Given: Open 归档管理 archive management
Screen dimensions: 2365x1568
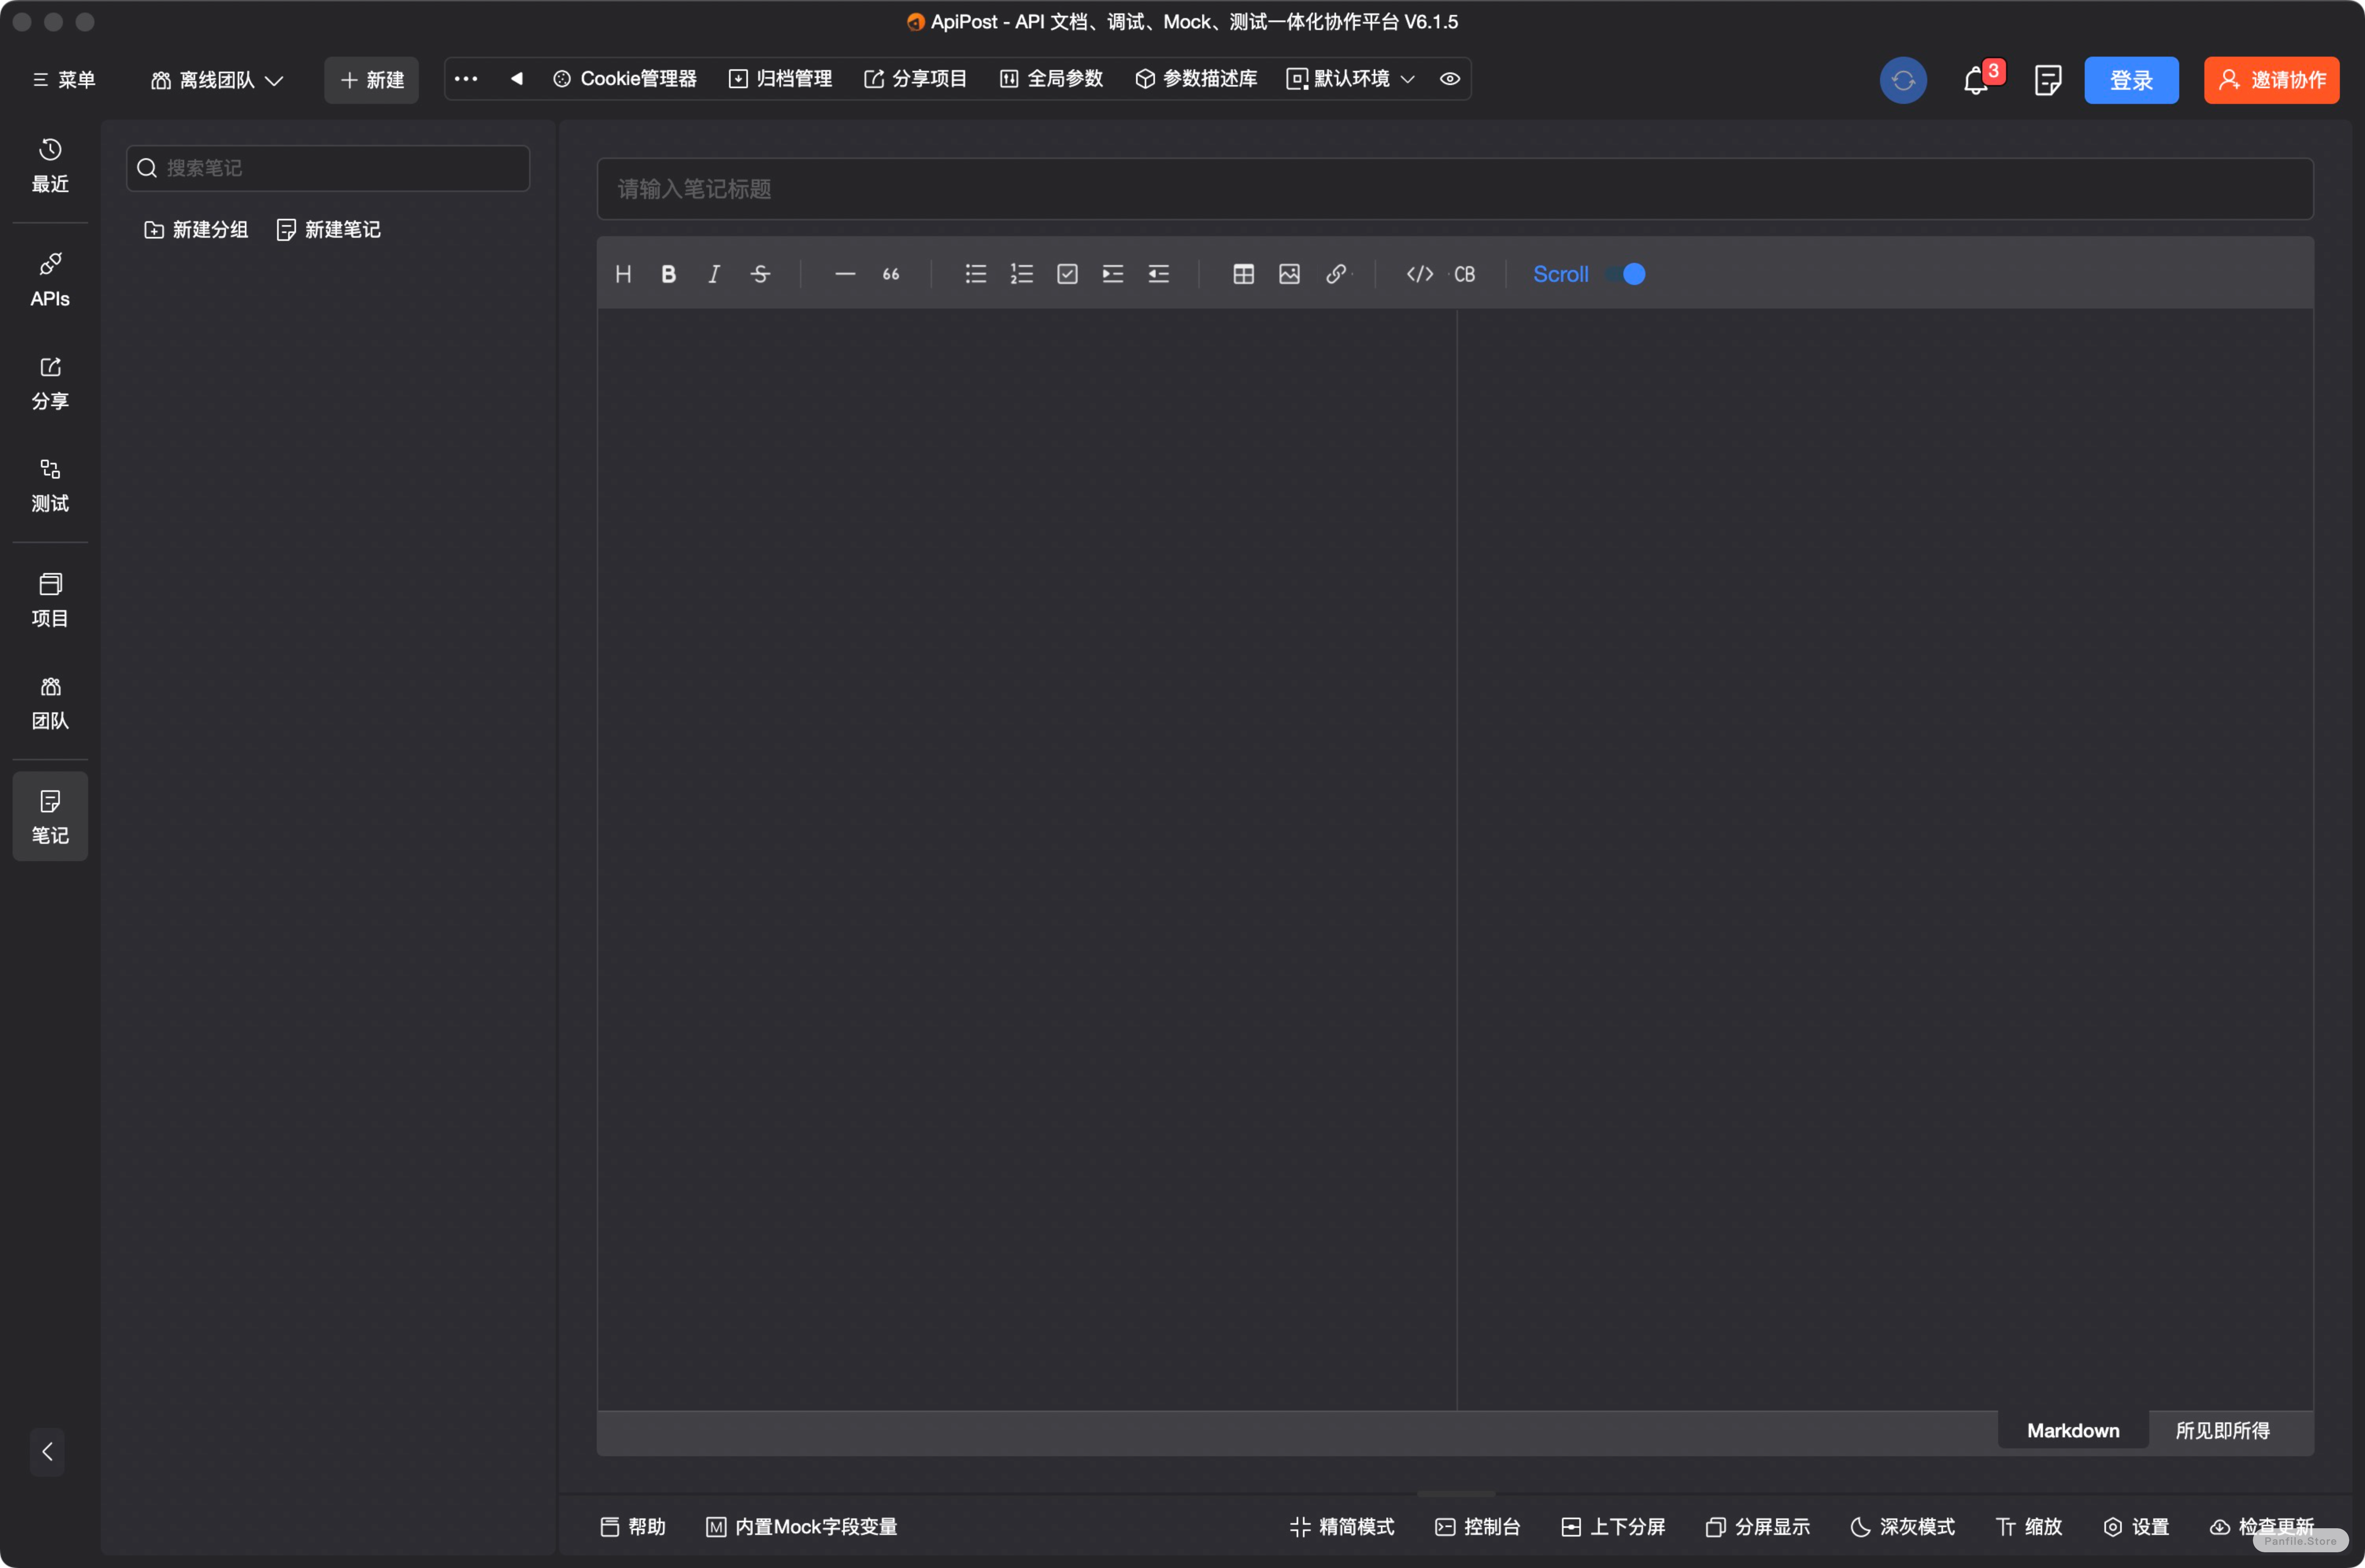Looking at the screenshot, I should 780,79.
